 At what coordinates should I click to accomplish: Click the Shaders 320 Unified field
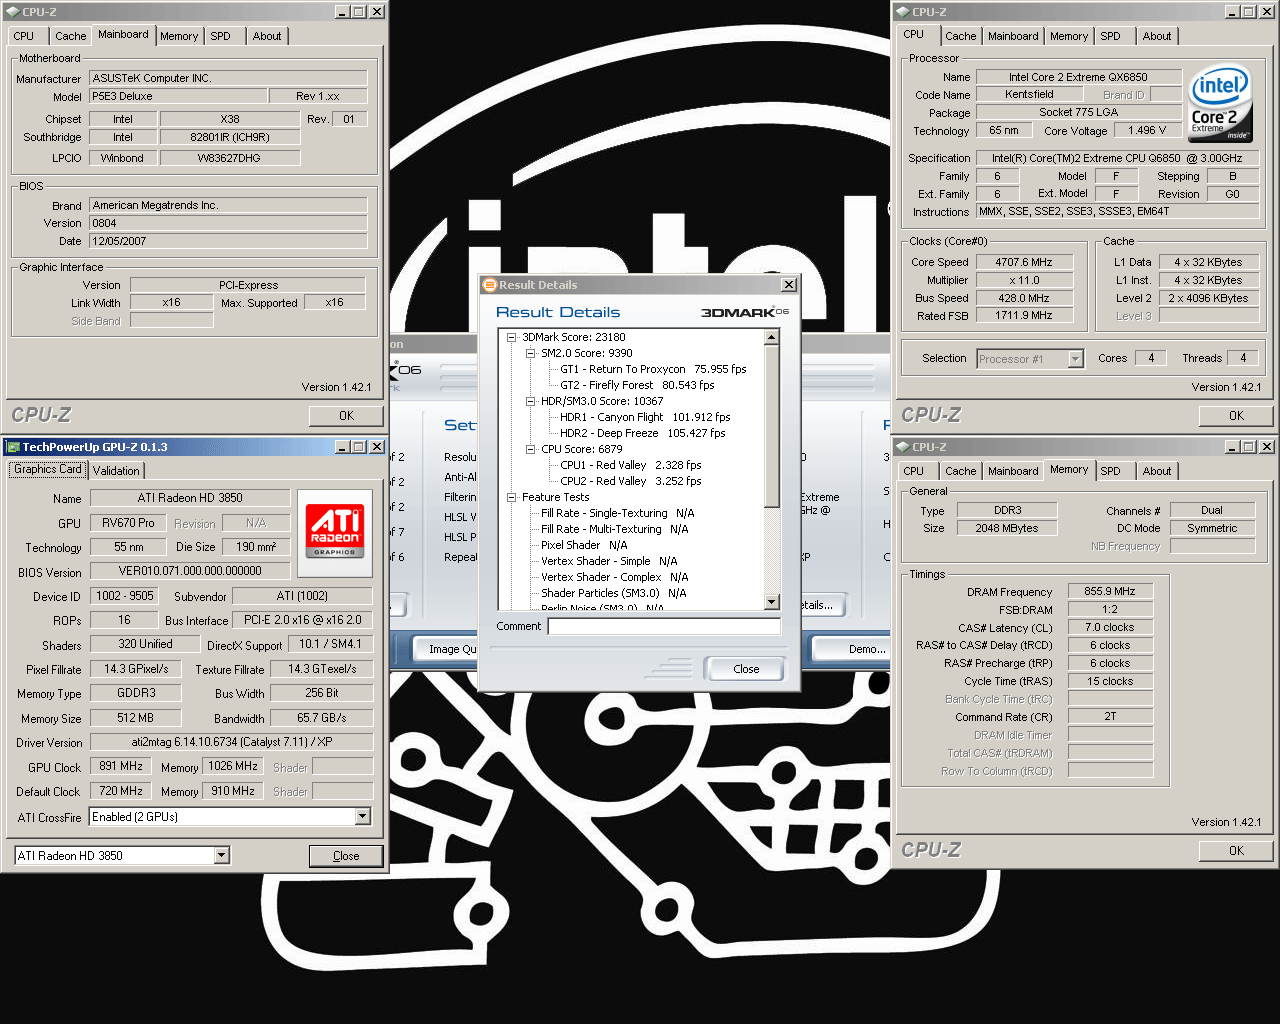point(145,644)
